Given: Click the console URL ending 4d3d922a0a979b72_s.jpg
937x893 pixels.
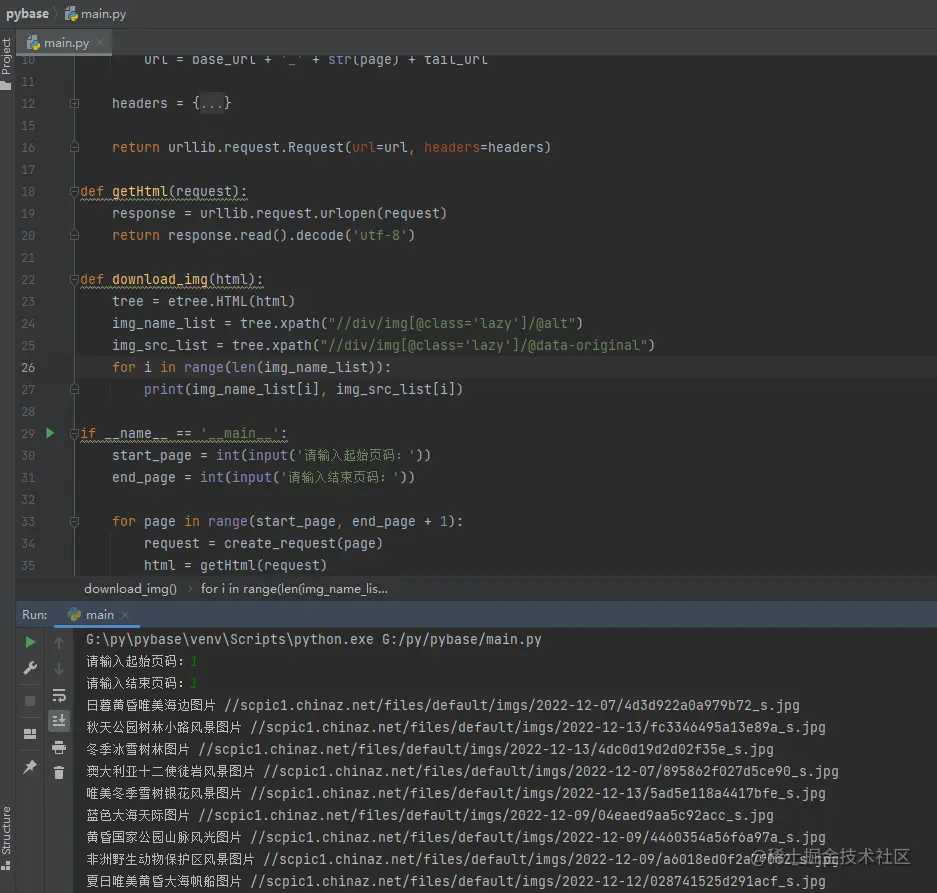Looking at the screenshot, I should 512,705.
